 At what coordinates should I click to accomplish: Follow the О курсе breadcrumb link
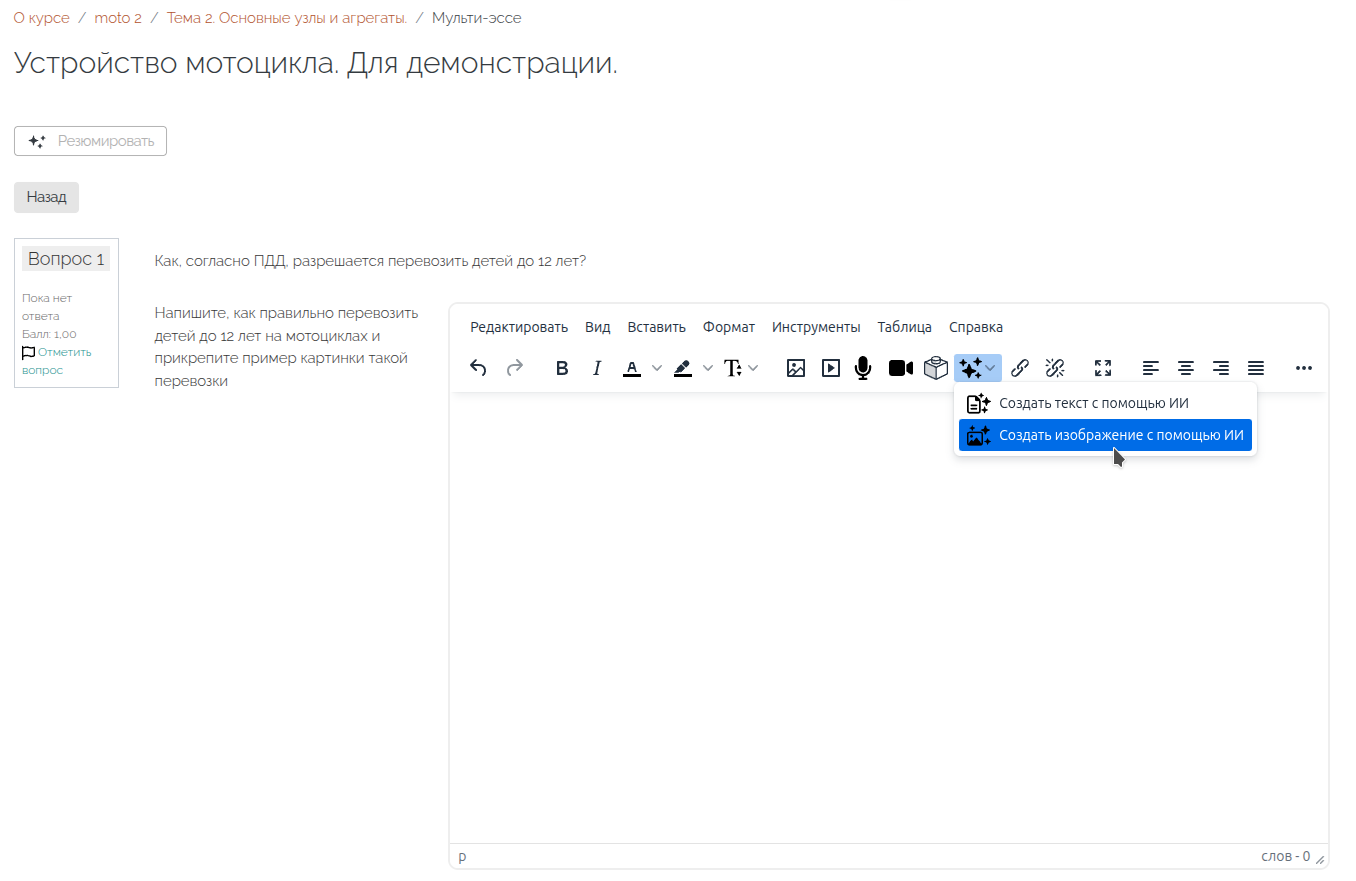[42, 18]
